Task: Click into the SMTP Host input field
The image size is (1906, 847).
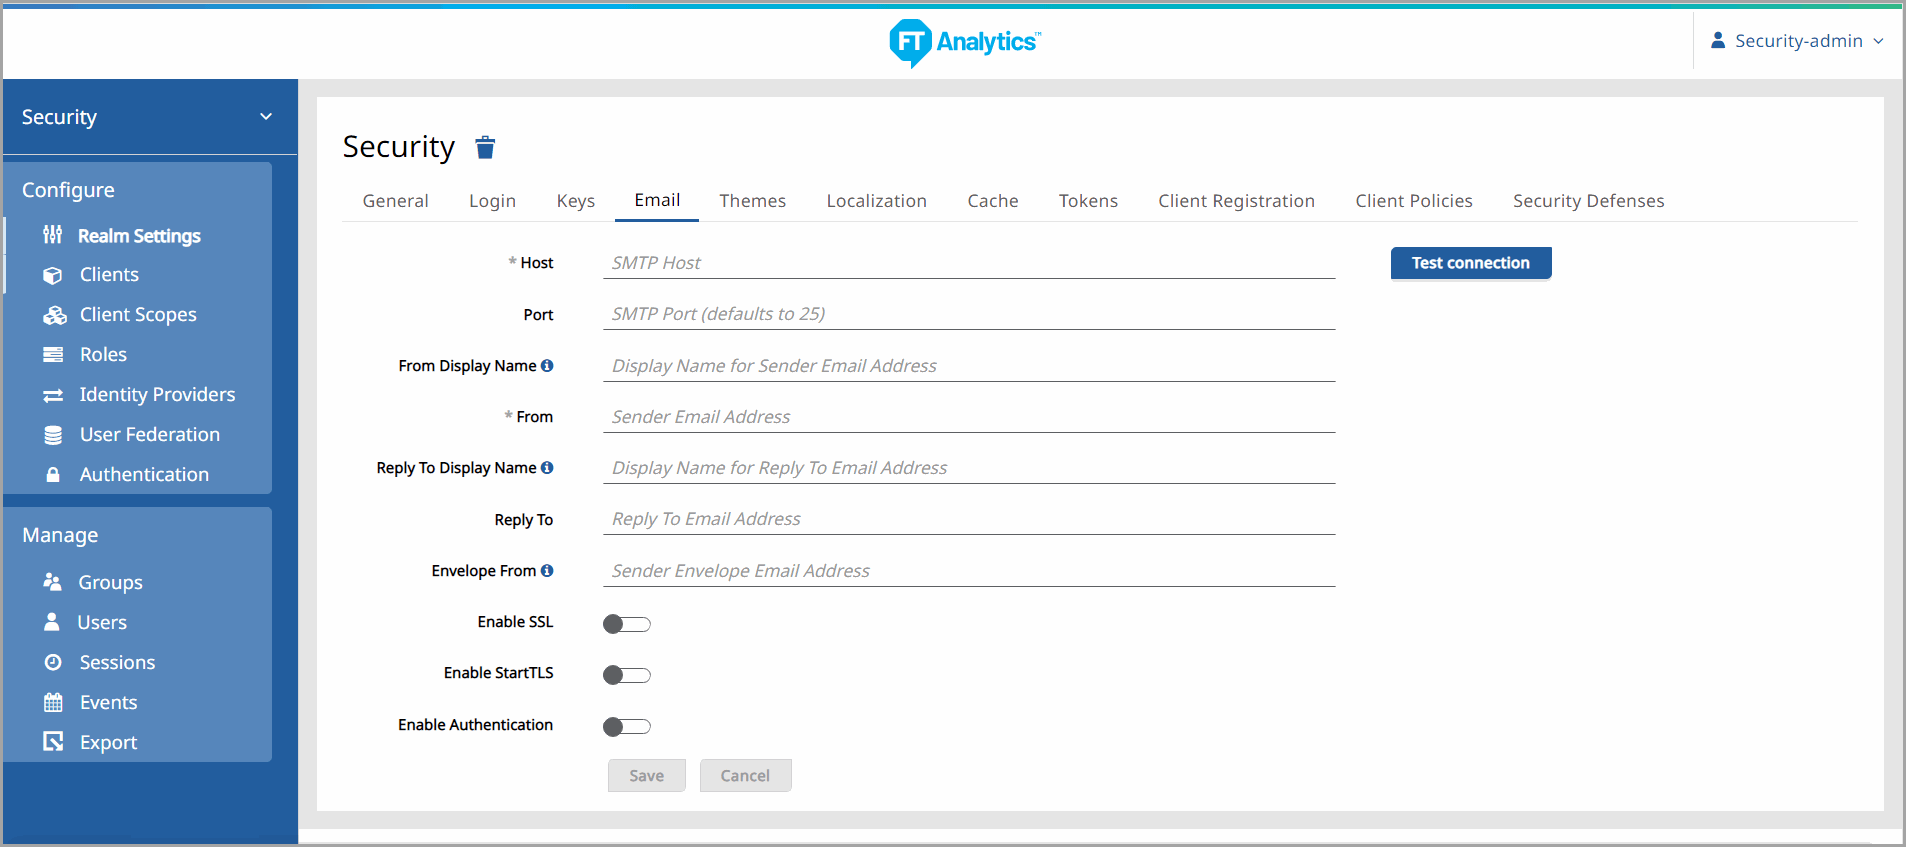Action: click(968, 263)
